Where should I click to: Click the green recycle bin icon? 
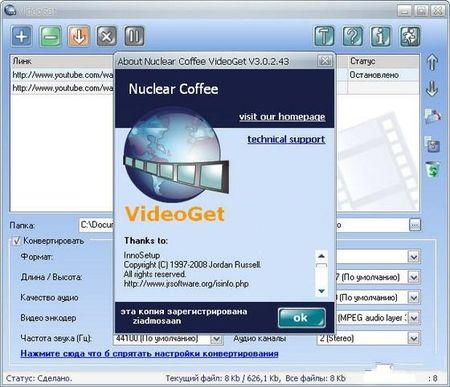(433, 169)
